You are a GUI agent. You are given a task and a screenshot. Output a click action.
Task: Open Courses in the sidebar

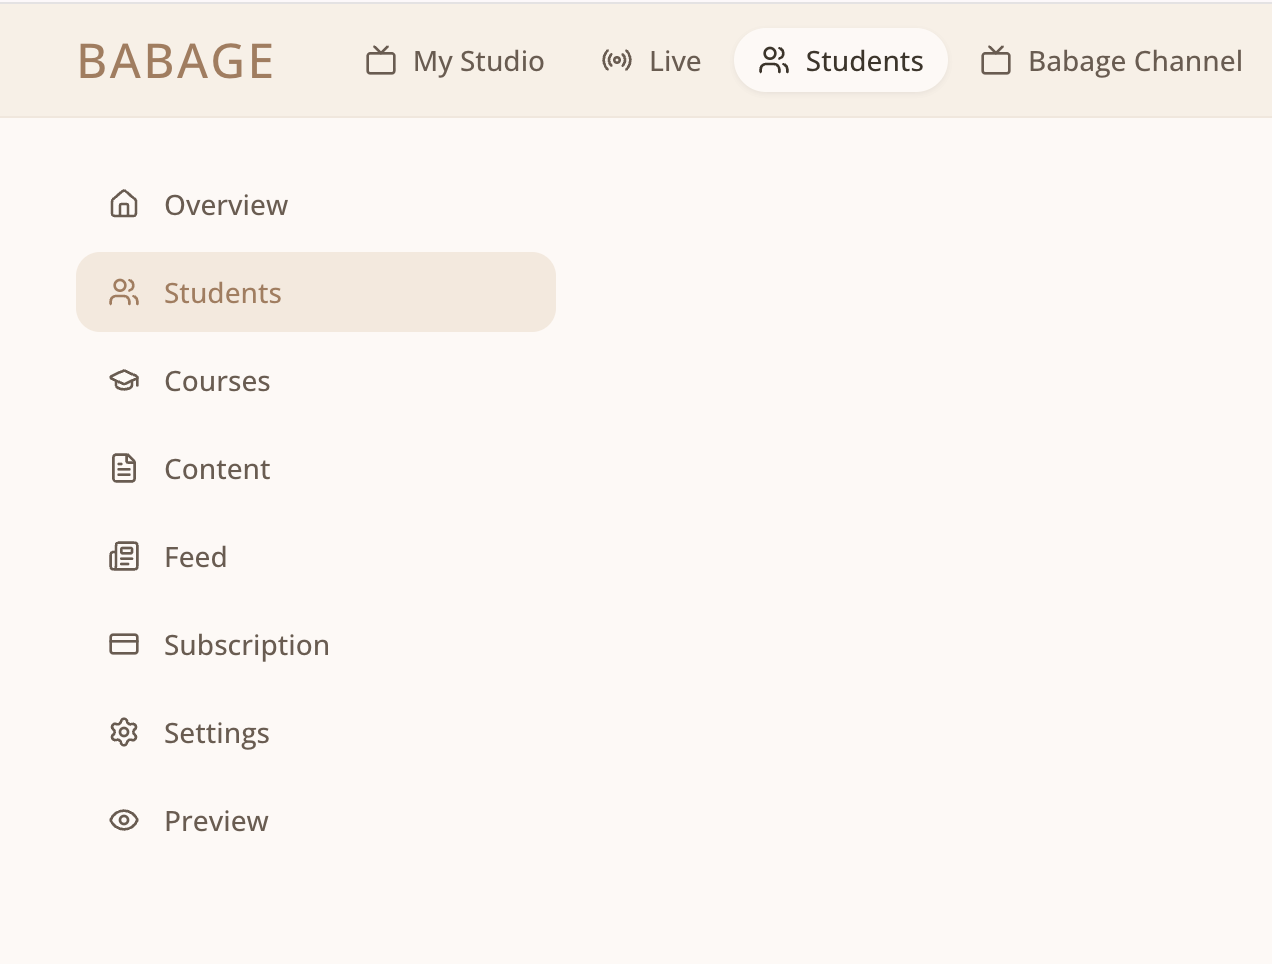[316, 380]
